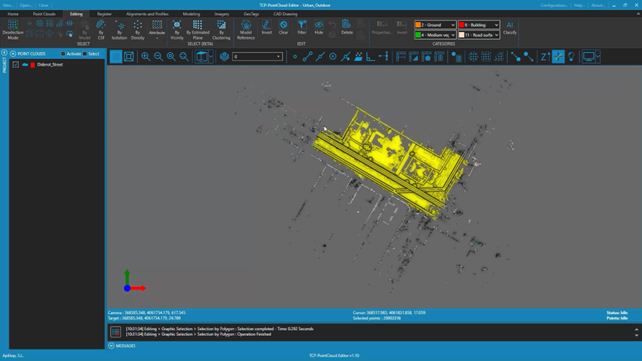Open the Point Clouds ribbon tab
The image size is (642, 361).
[x=44, y=14]
